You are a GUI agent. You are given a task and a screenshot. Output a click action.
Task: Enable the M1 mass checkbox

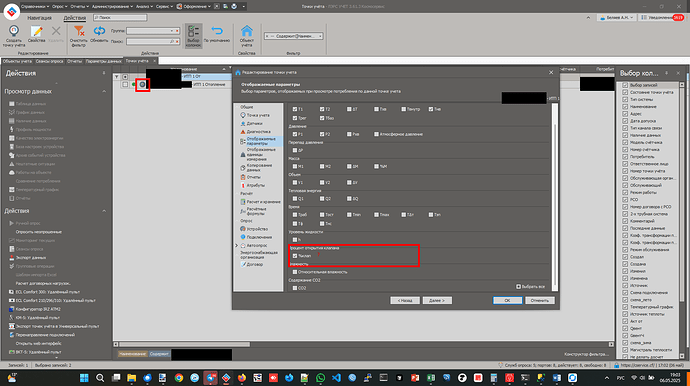click(295, 166)
